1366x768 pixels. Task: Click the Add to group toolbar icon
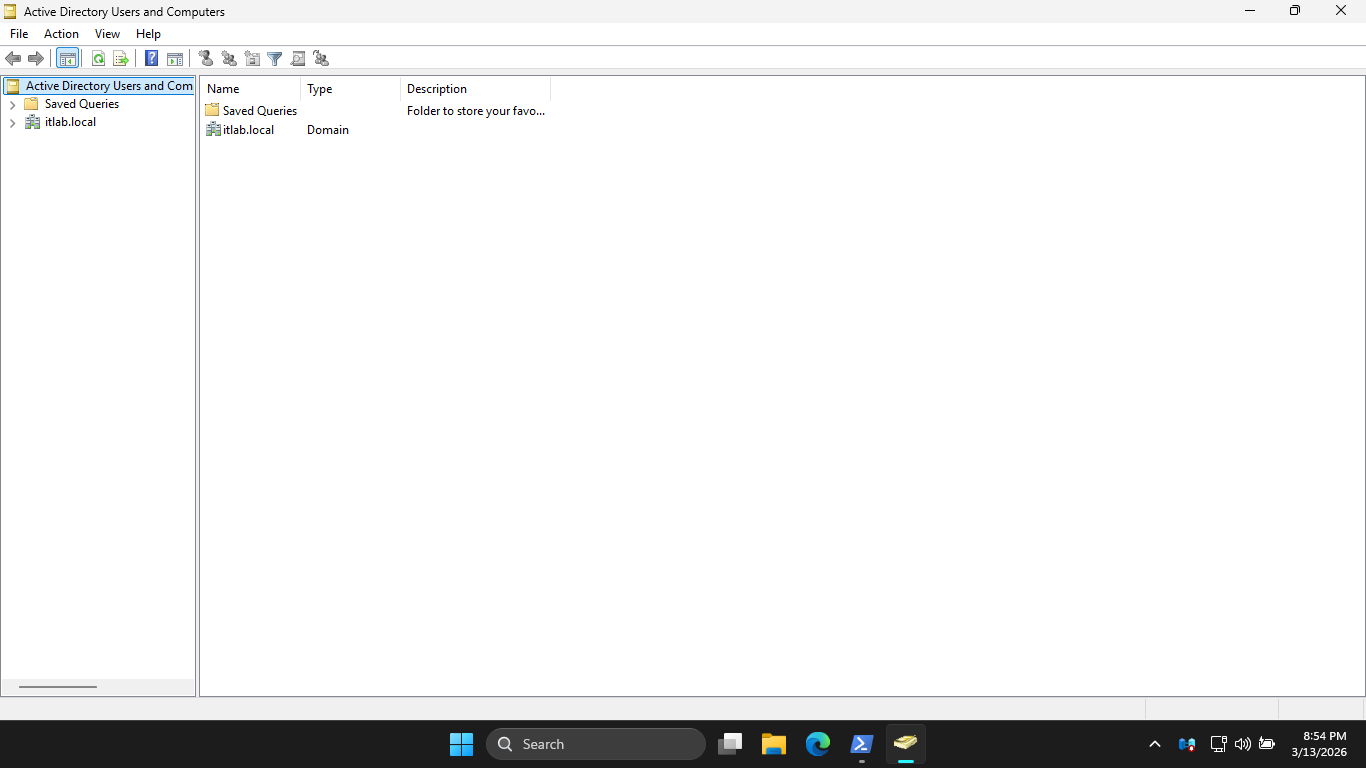(x=321, y=59)
